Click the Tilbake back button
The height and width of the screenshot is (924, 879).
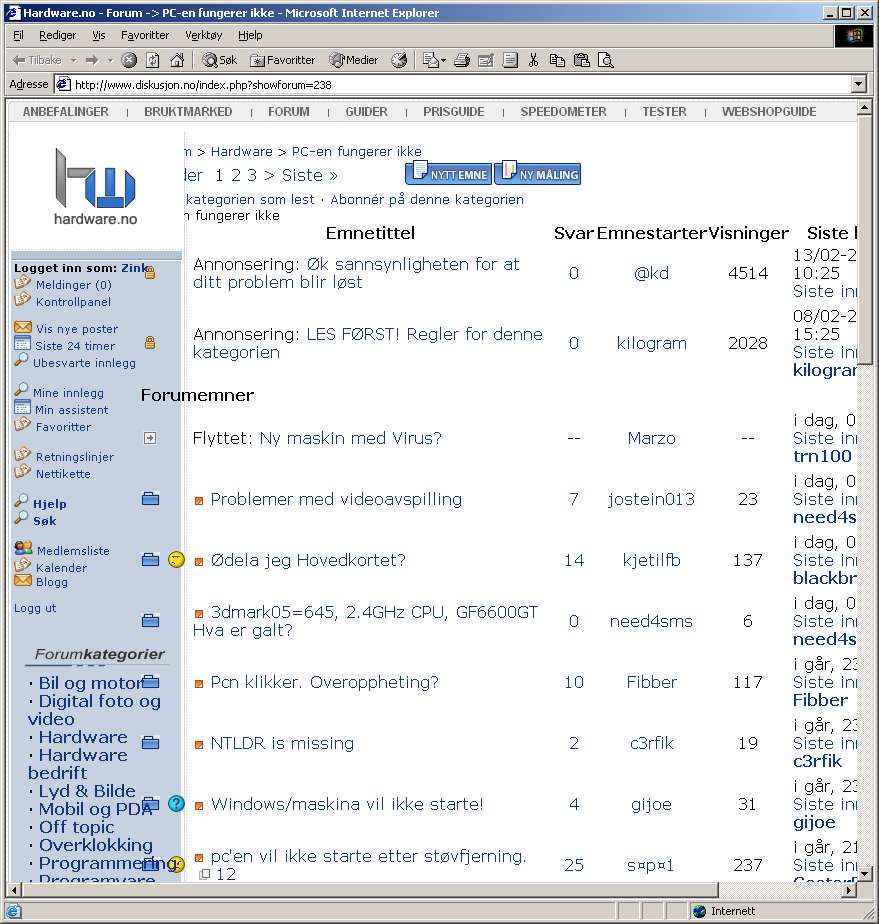point(37,60)
